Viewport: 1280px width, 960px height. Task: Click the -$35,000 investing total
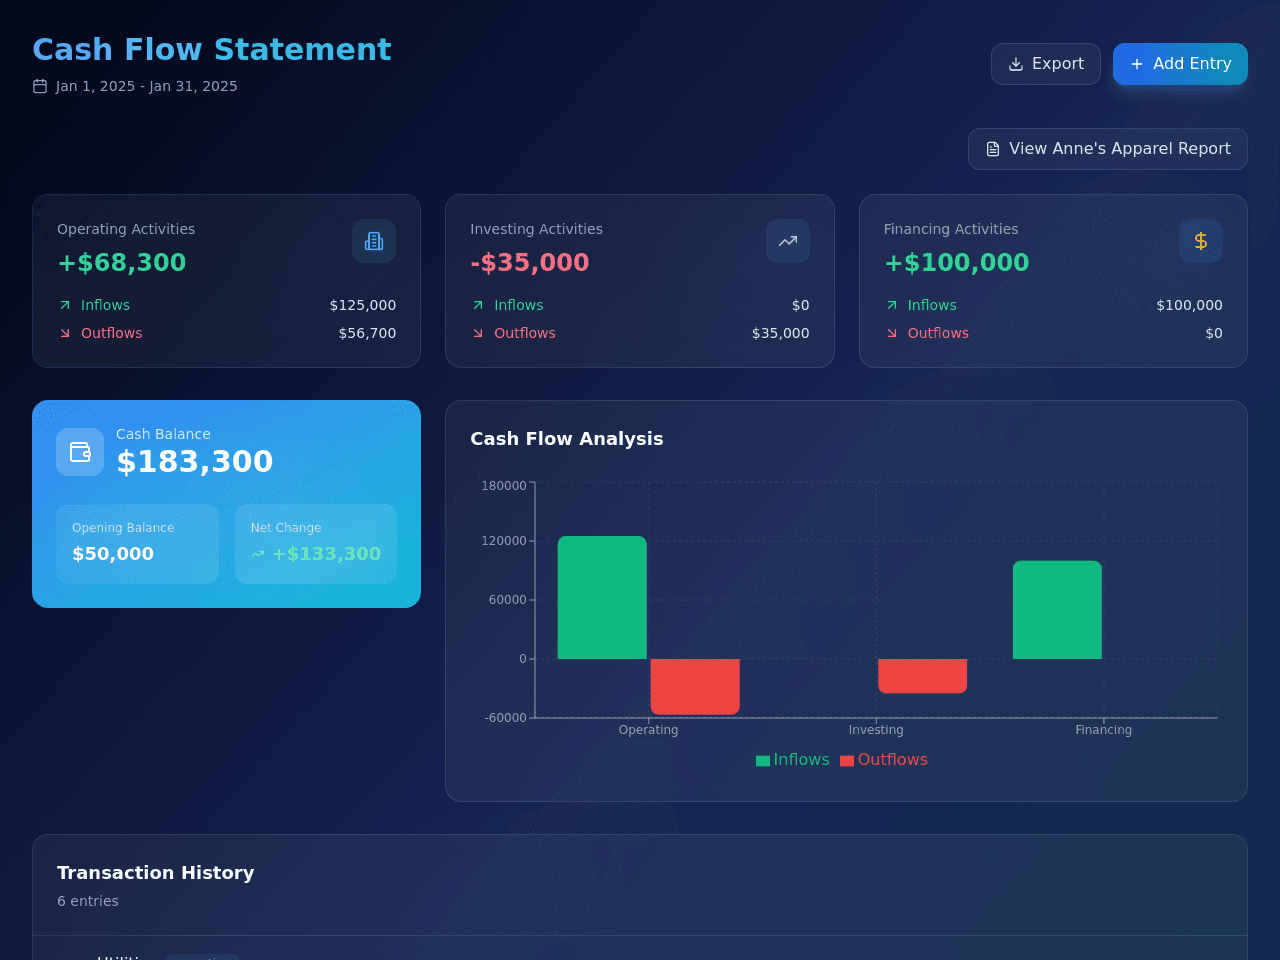coord(530,263)
